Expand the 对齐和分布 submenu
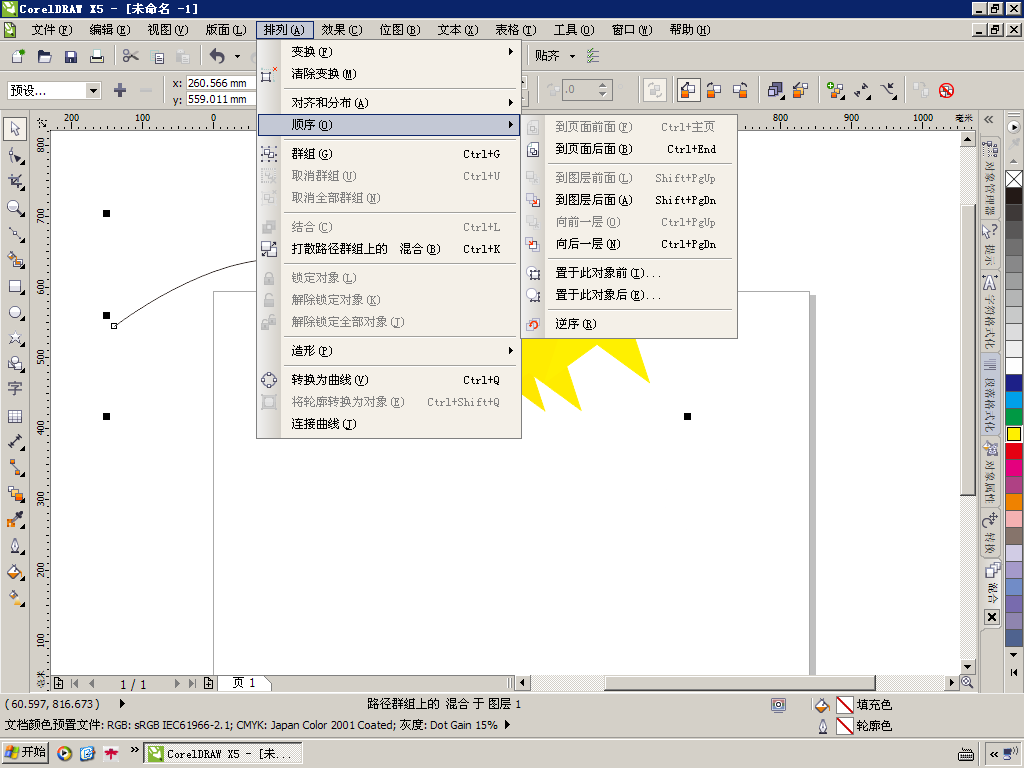Viewport: 1024px width, 768px height. pyautogui.click(x=389, y=103)
